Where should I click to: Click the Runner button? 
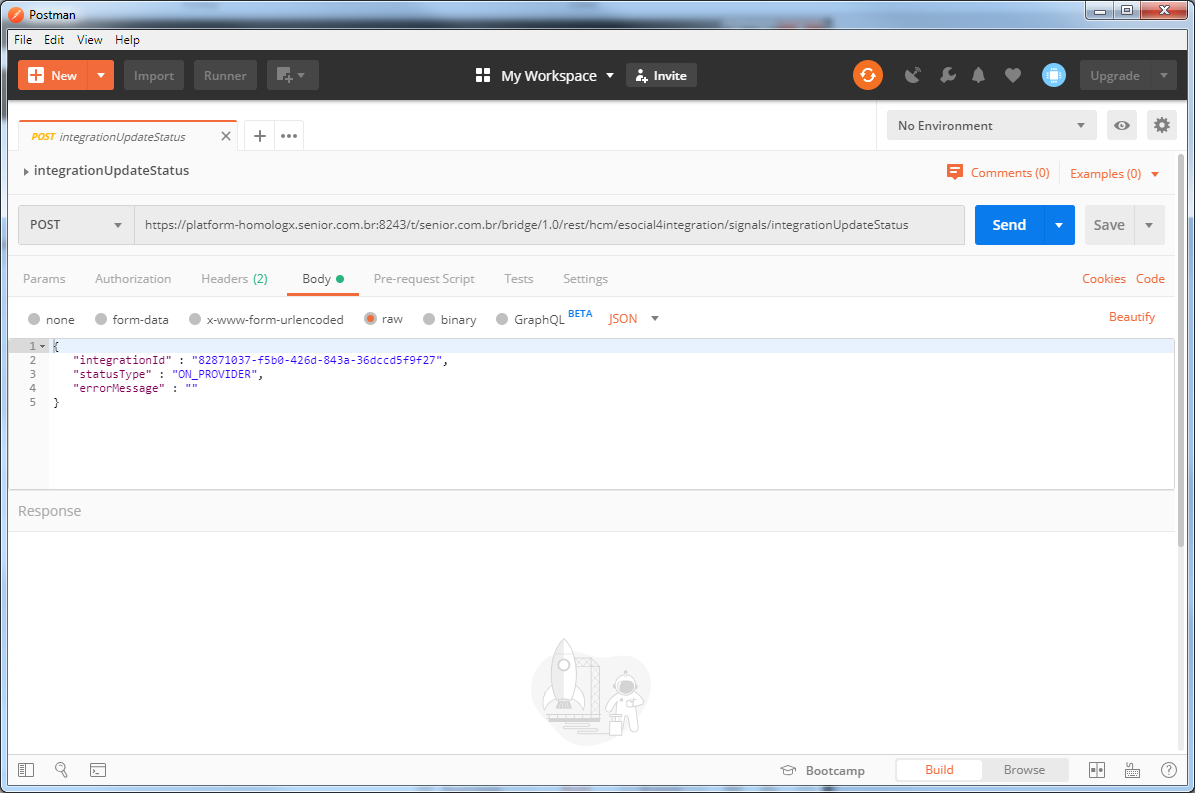225,75
